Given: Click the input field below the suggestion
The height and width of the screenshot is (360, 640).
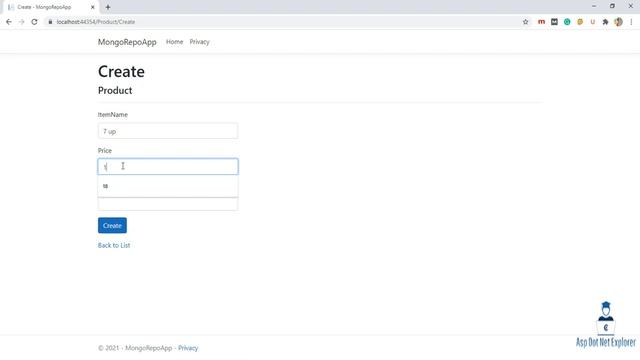Looking at the screenshot, I should click(x=168, y=204).
